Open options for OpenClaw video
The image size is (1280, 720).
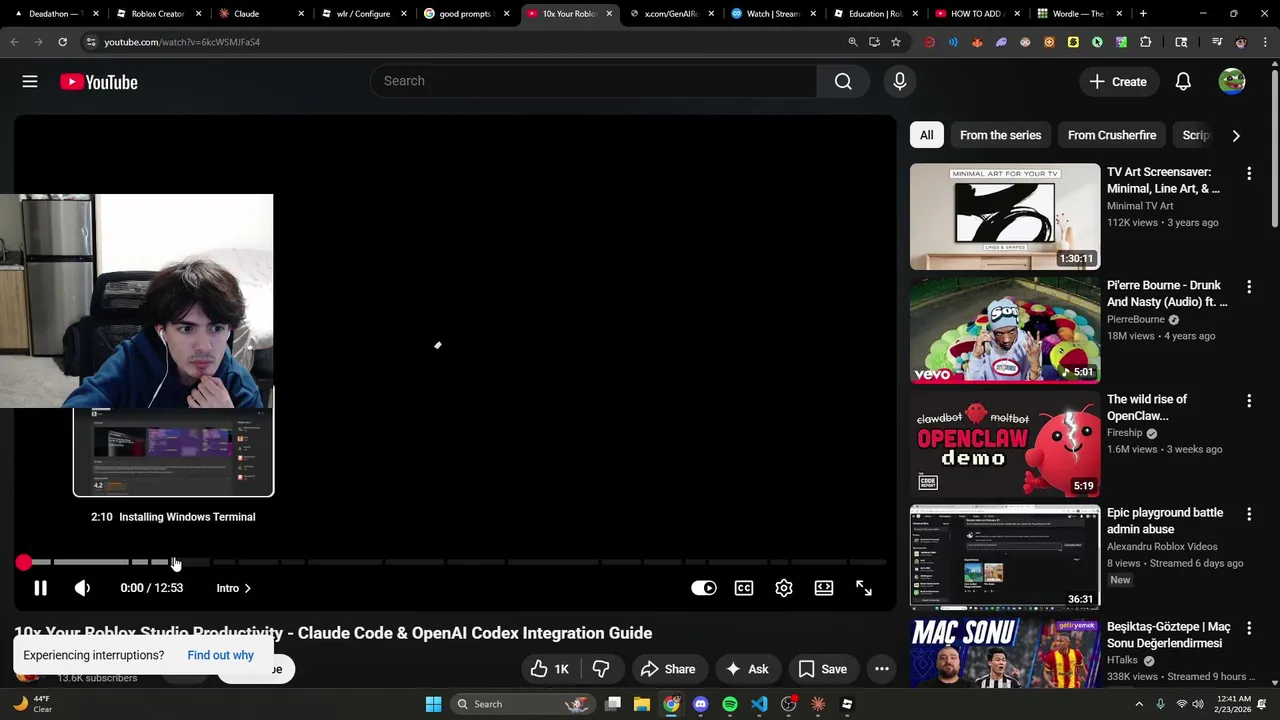tap(1248, 401)
